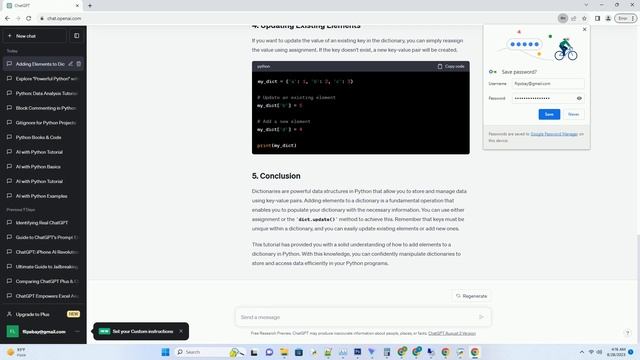
Task: Click the green account avatar in the sidebar
Action: pyautogui.click(x=12, y=331)
